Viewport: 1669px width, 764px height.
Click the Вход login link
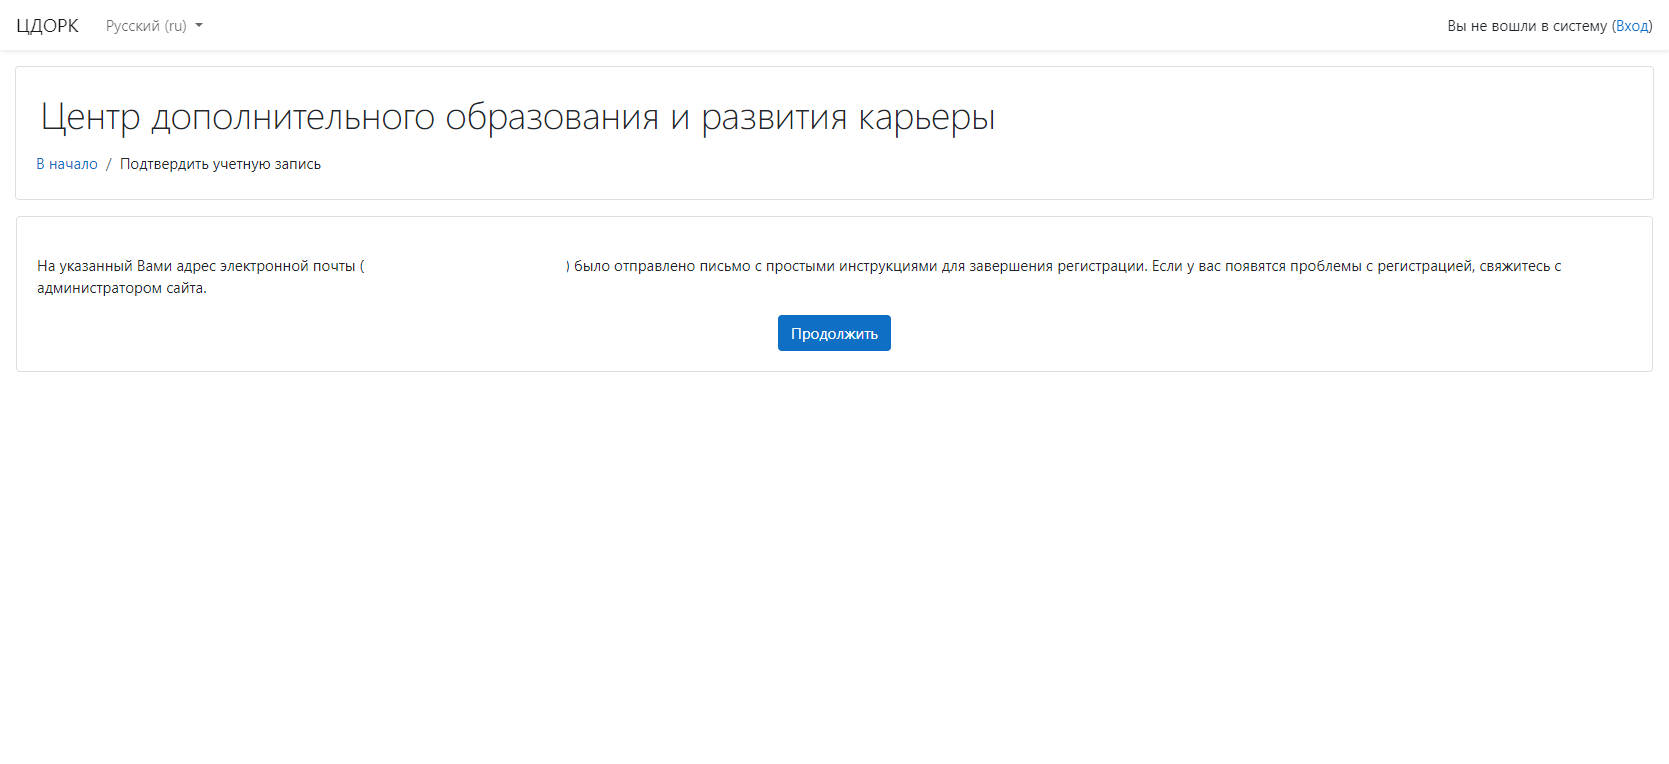point(1632,26)
